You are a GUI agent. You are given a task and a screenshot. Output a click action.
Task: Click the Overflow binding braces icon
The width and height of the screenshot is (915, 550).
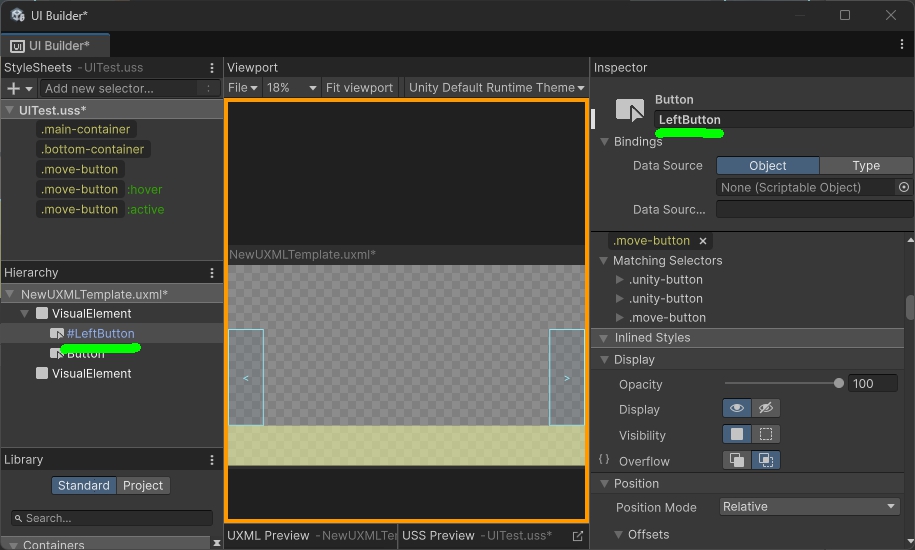click(604, 460)
